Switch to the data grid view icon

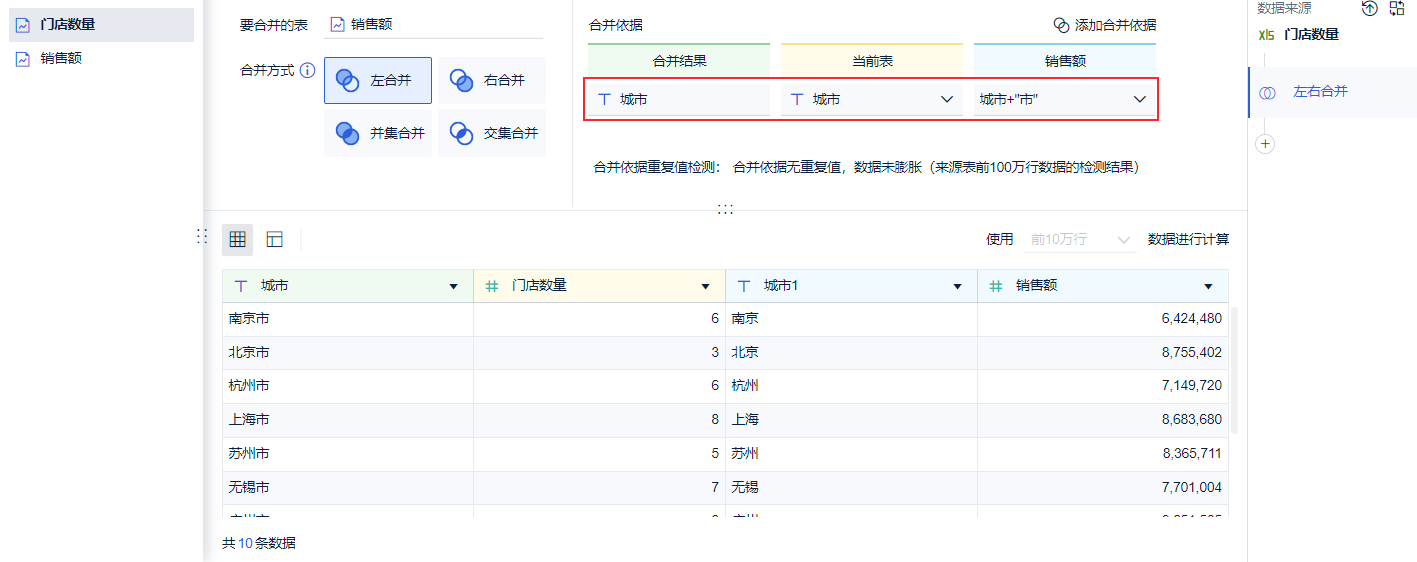tap(237, 240)
